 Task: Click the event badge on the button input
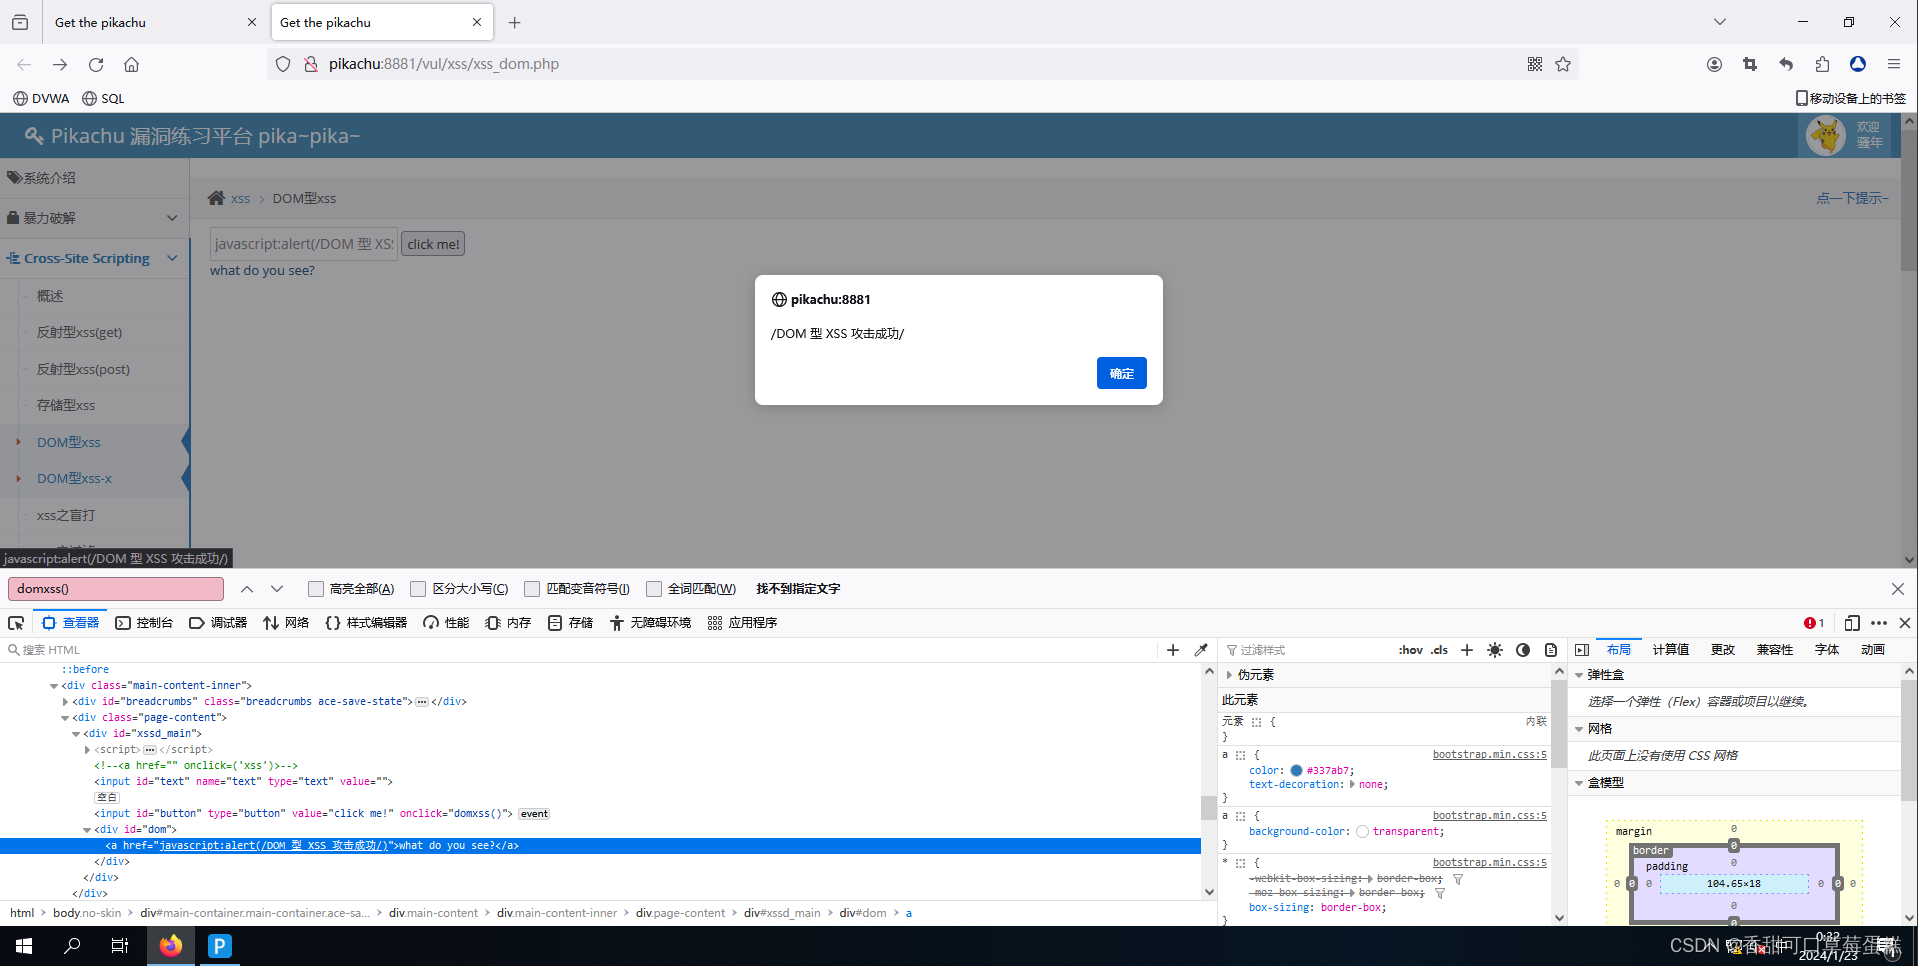point(535,814)
